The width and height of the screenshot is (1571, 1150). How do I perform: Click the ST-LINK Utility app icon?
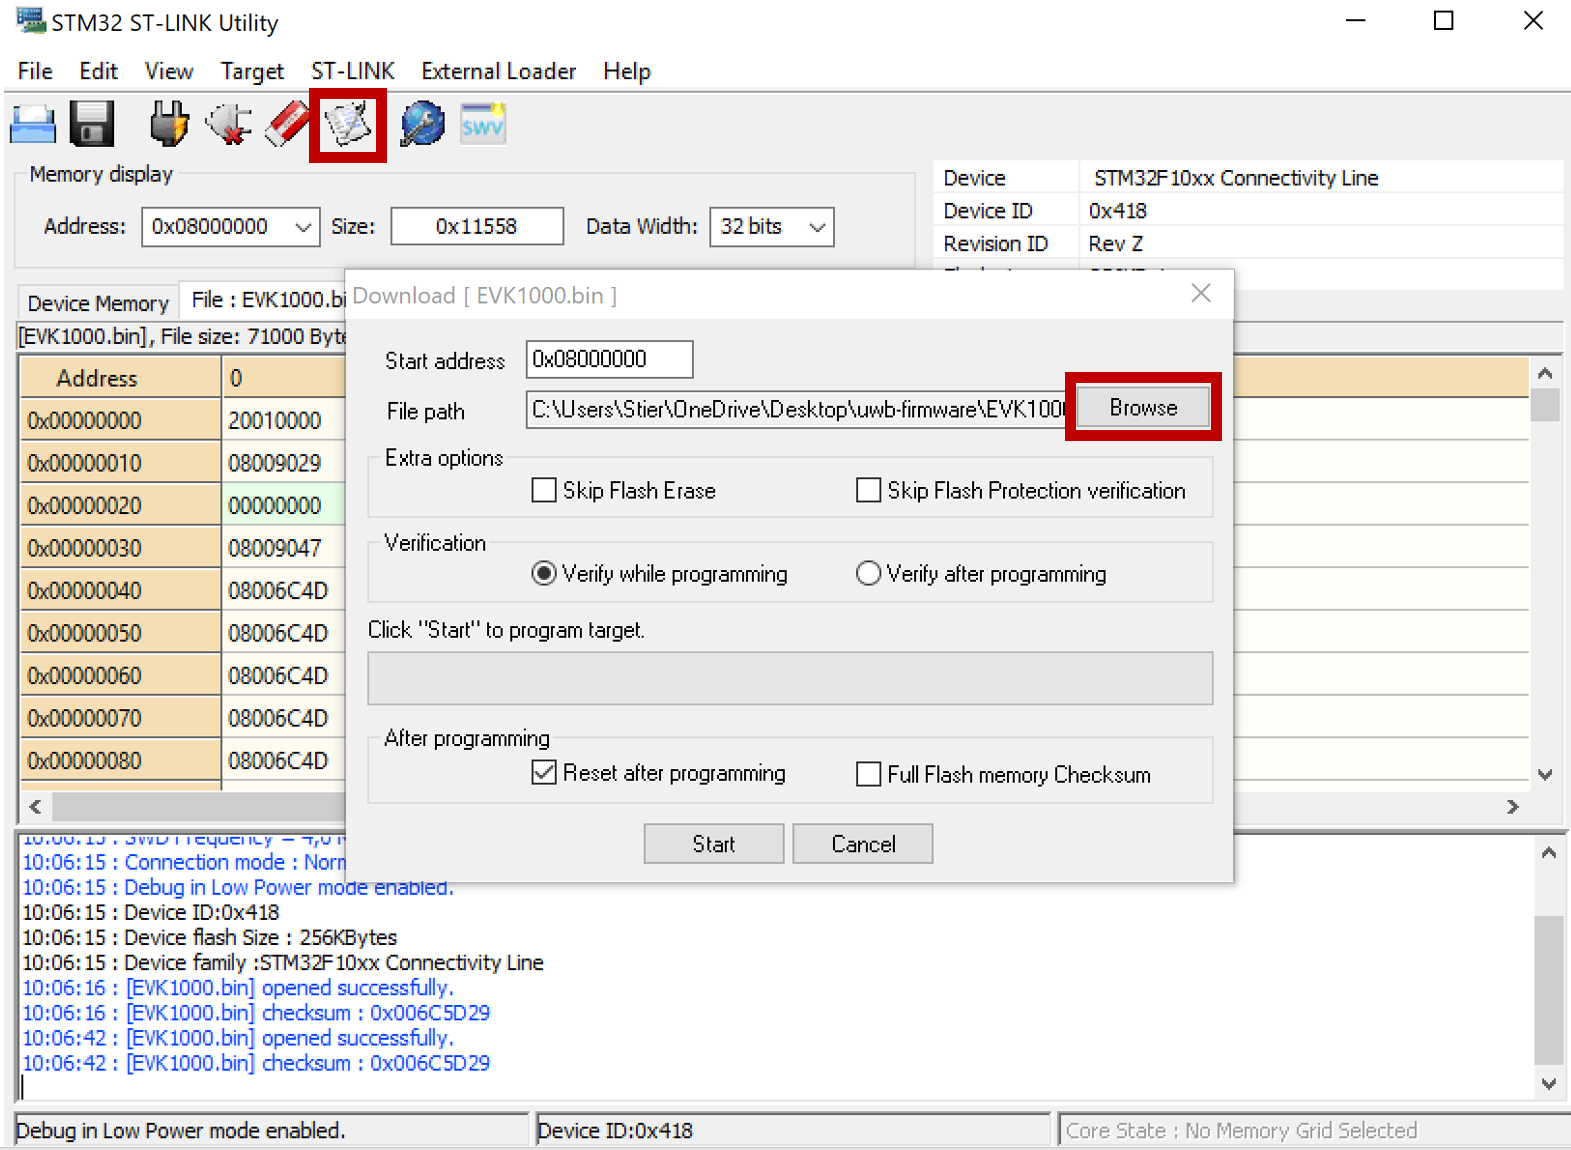pyautogui.click(x=30, y=21)
